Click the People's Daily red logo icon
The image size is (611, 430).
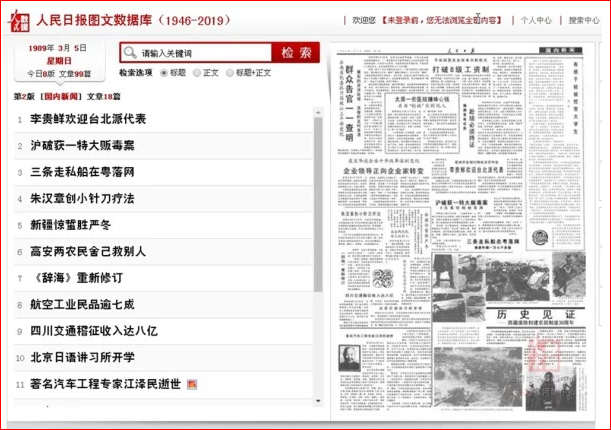18,17
